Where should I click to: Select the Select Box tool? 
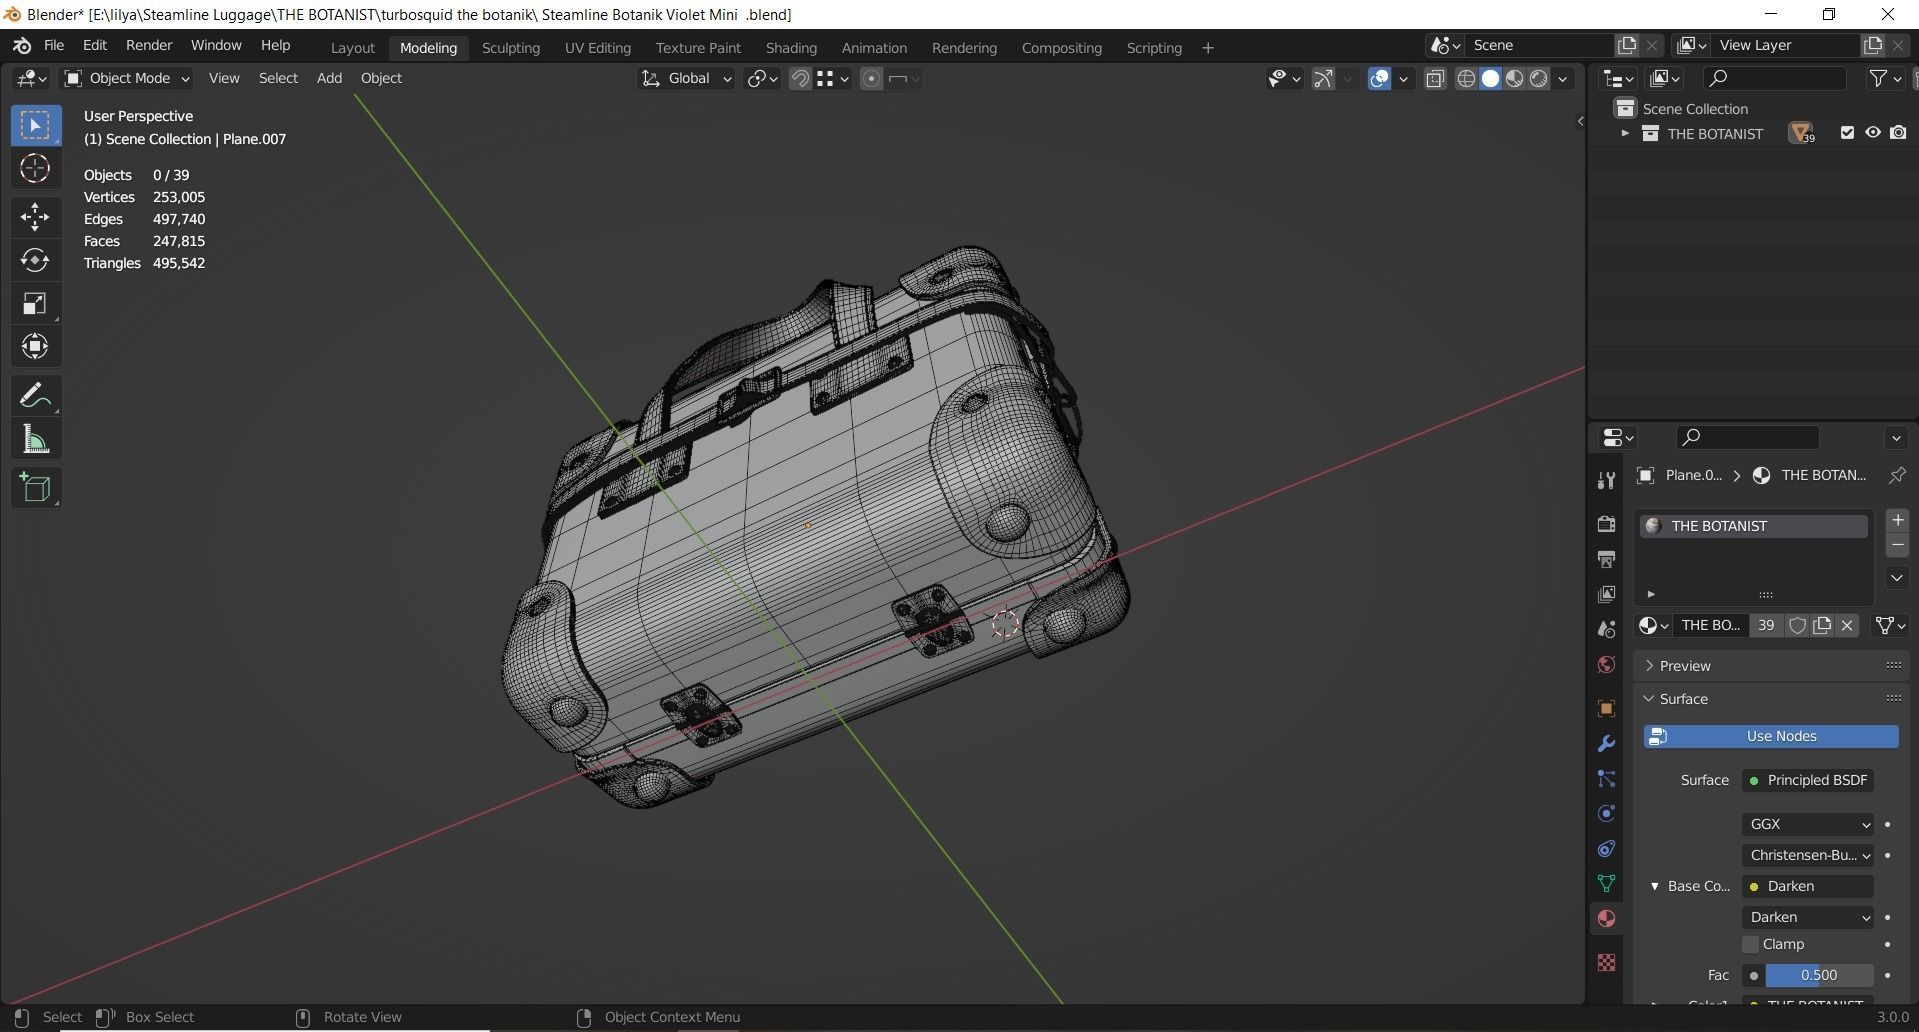pos(35,126)
